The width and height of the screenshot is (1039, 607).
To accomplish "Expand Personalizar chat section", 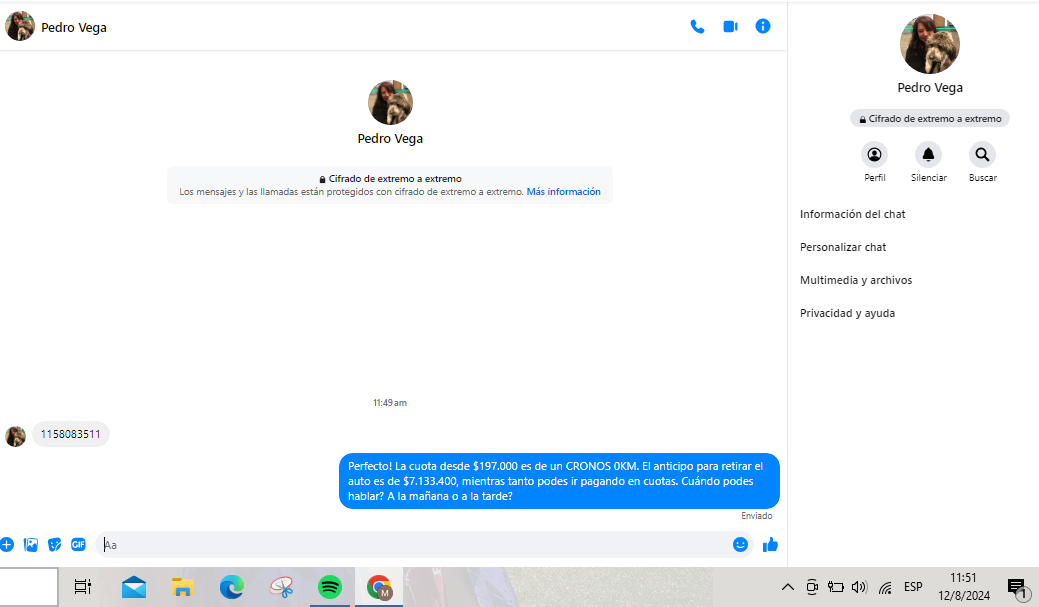I will (843, 247).
